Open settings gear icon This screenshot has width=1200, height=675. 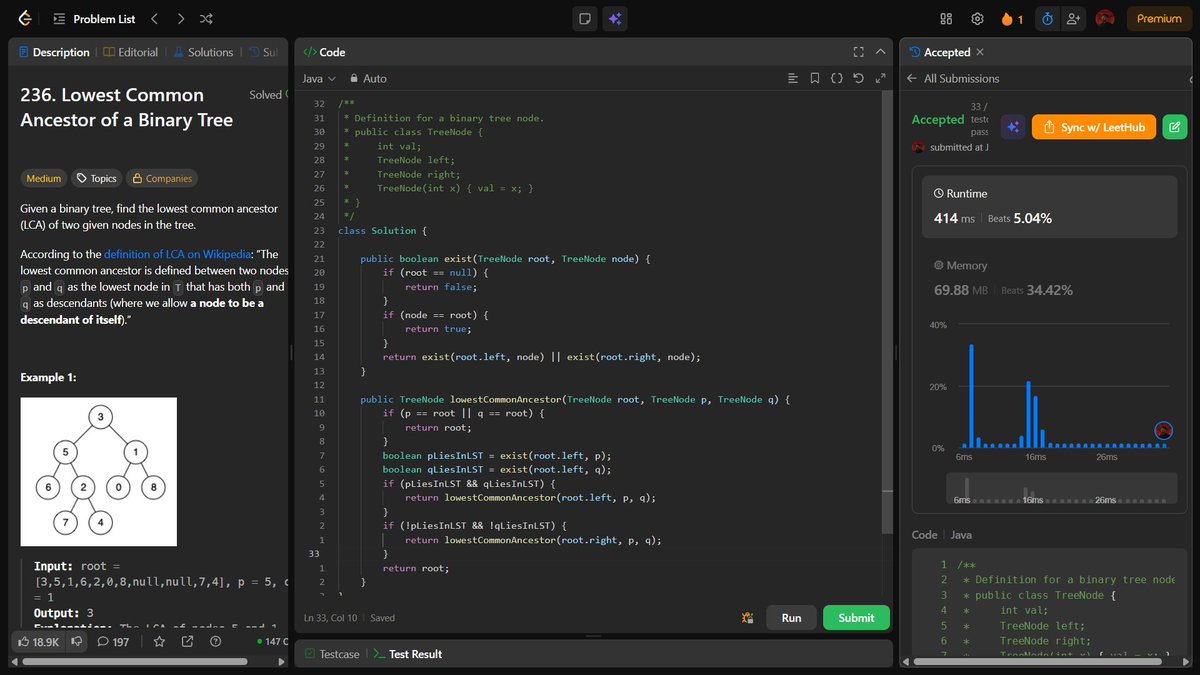977,18
